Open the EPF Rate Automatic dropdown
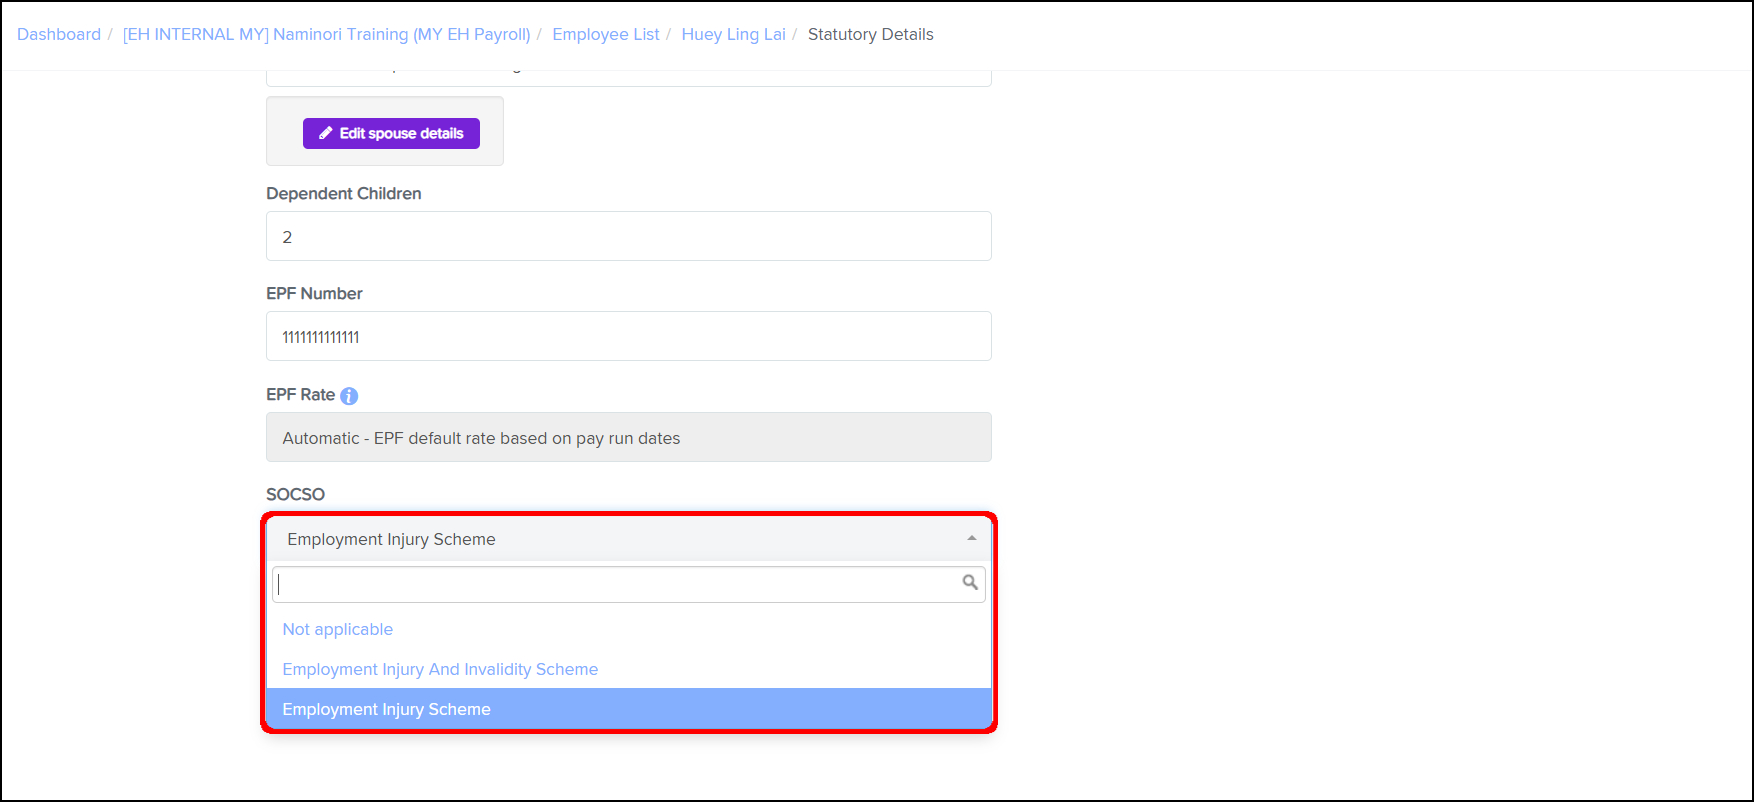 (628, 438)
